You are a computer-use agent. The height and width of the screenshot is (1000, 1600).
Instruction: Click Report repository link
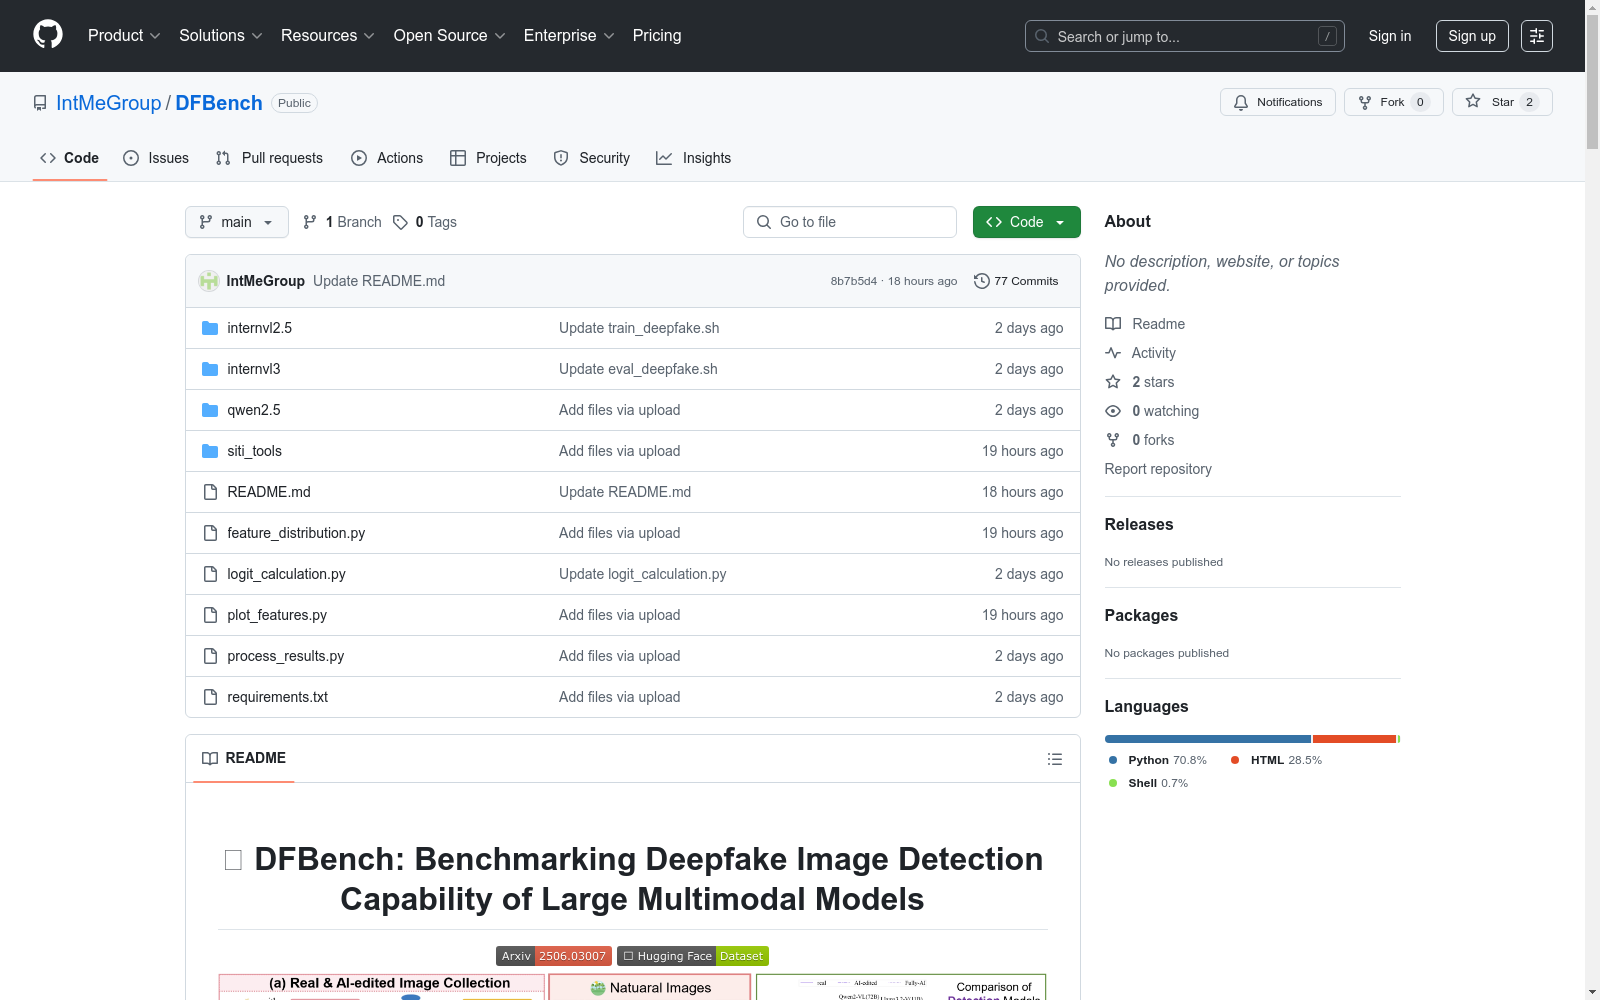pyautogui.click(x=1158, y=469)
